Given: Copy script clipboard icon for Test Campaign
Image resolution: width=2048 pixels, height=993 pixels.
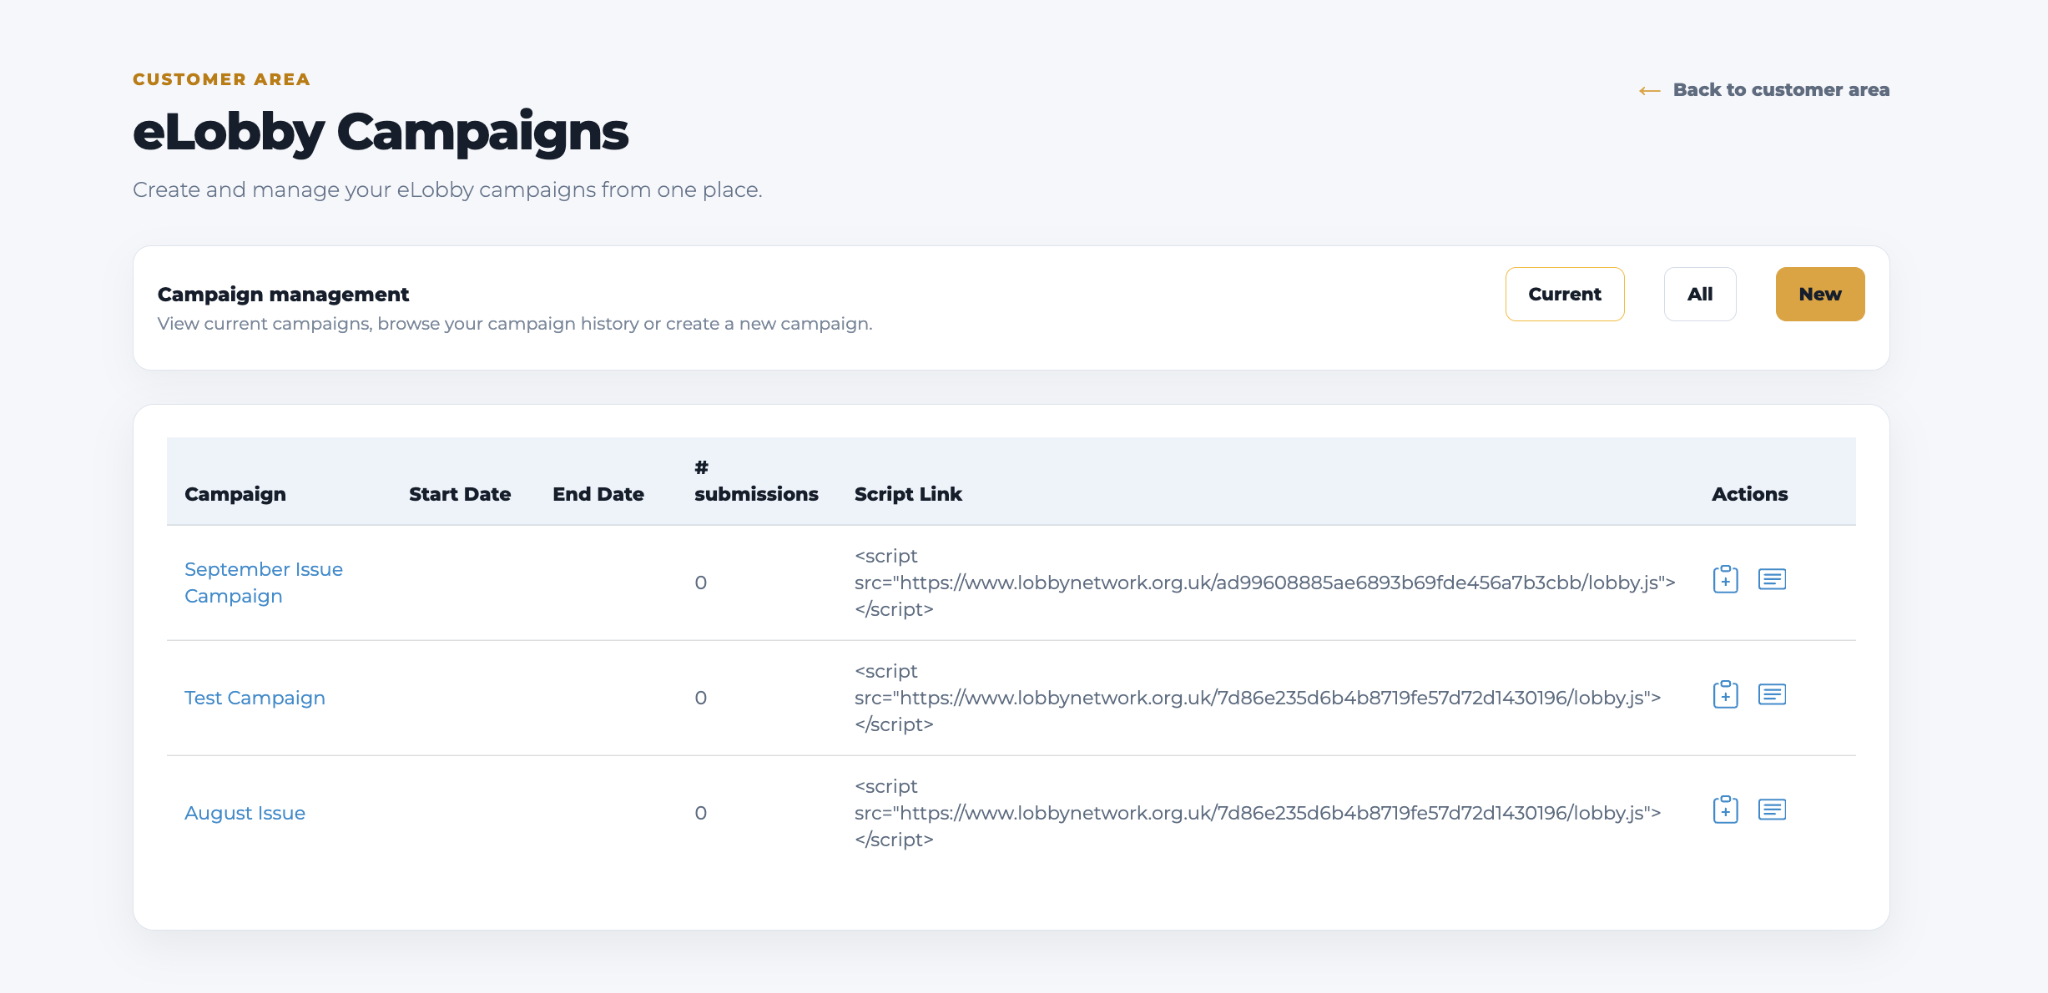Looking at the screenshot, I should [1725, 694].
